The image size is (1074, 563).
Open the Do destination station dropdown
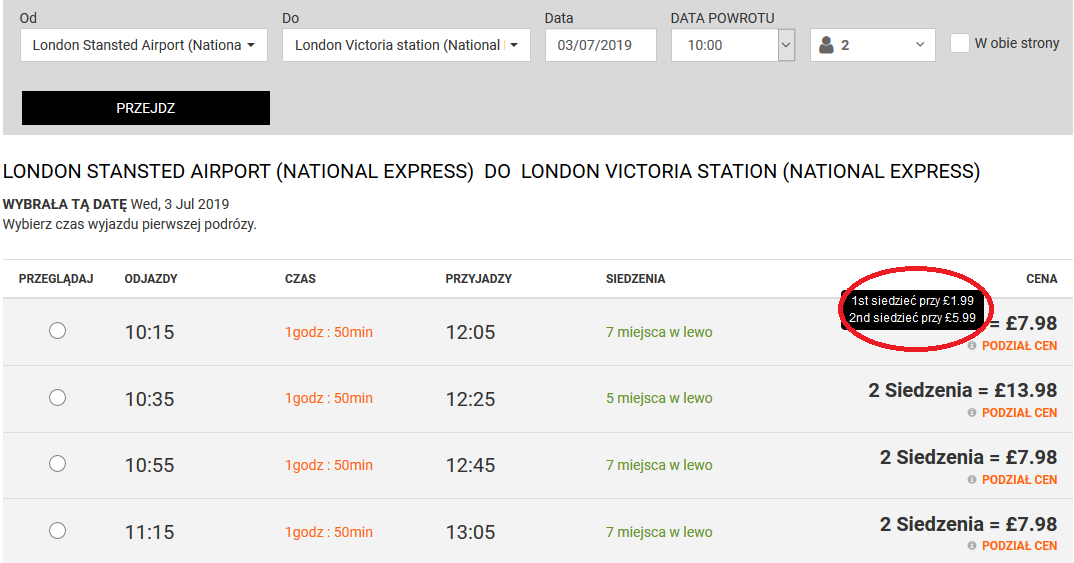tap(406, 45)
